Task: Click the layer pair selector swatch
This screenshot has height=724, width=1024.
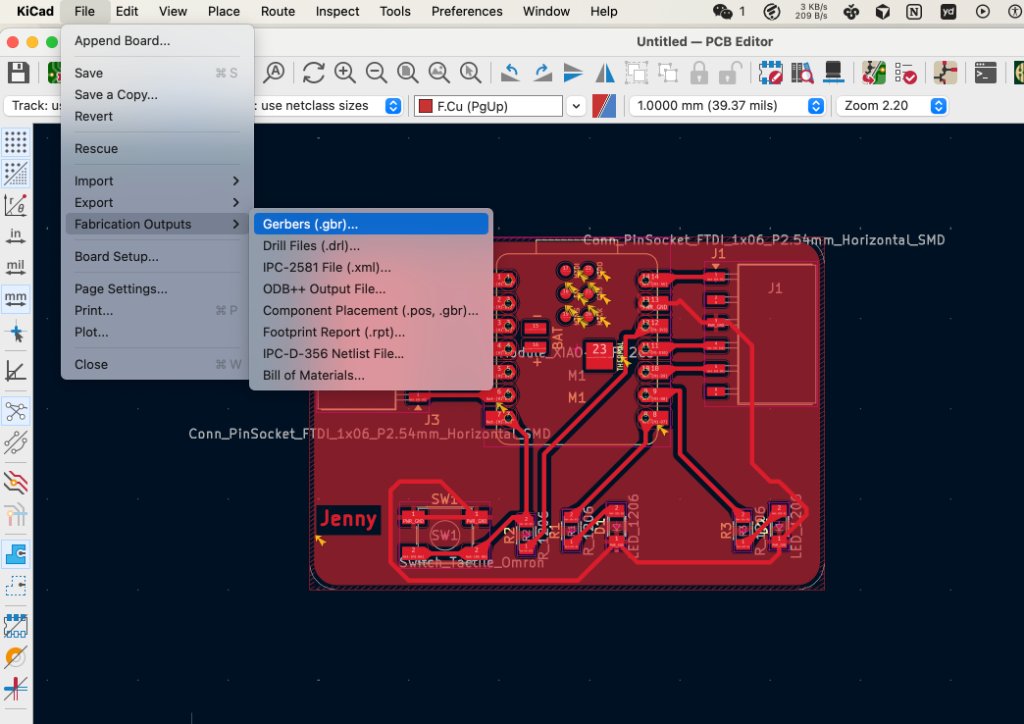Action: 604,106
